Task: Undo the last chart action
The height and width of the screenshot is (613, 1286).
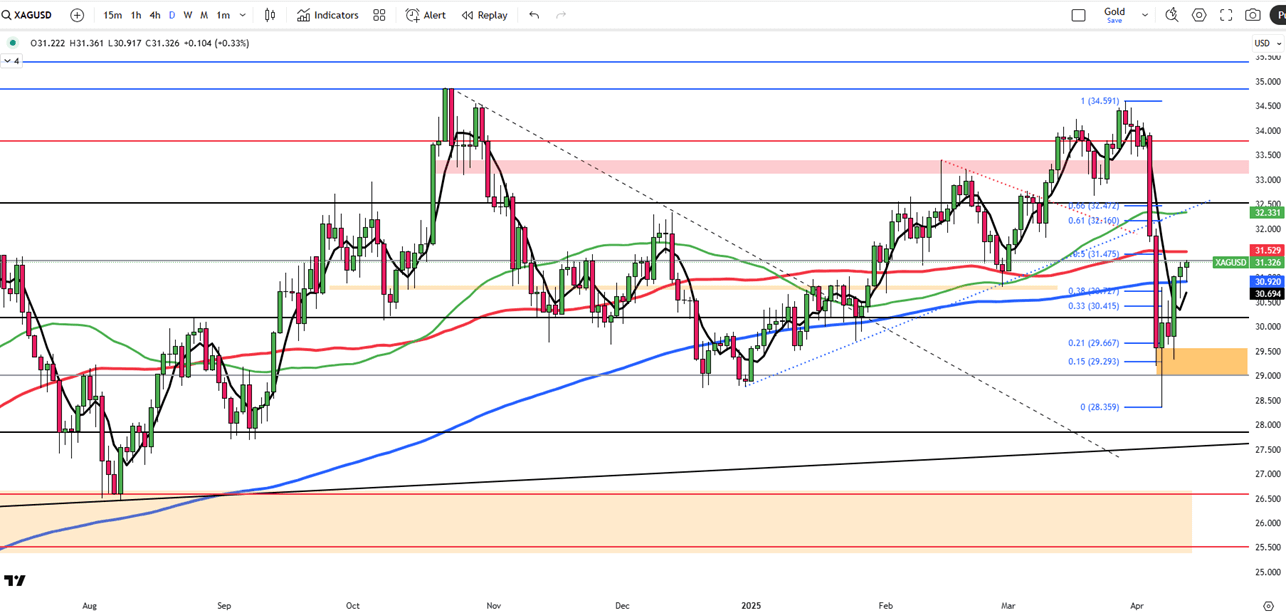Action: (x=534, y=15)
